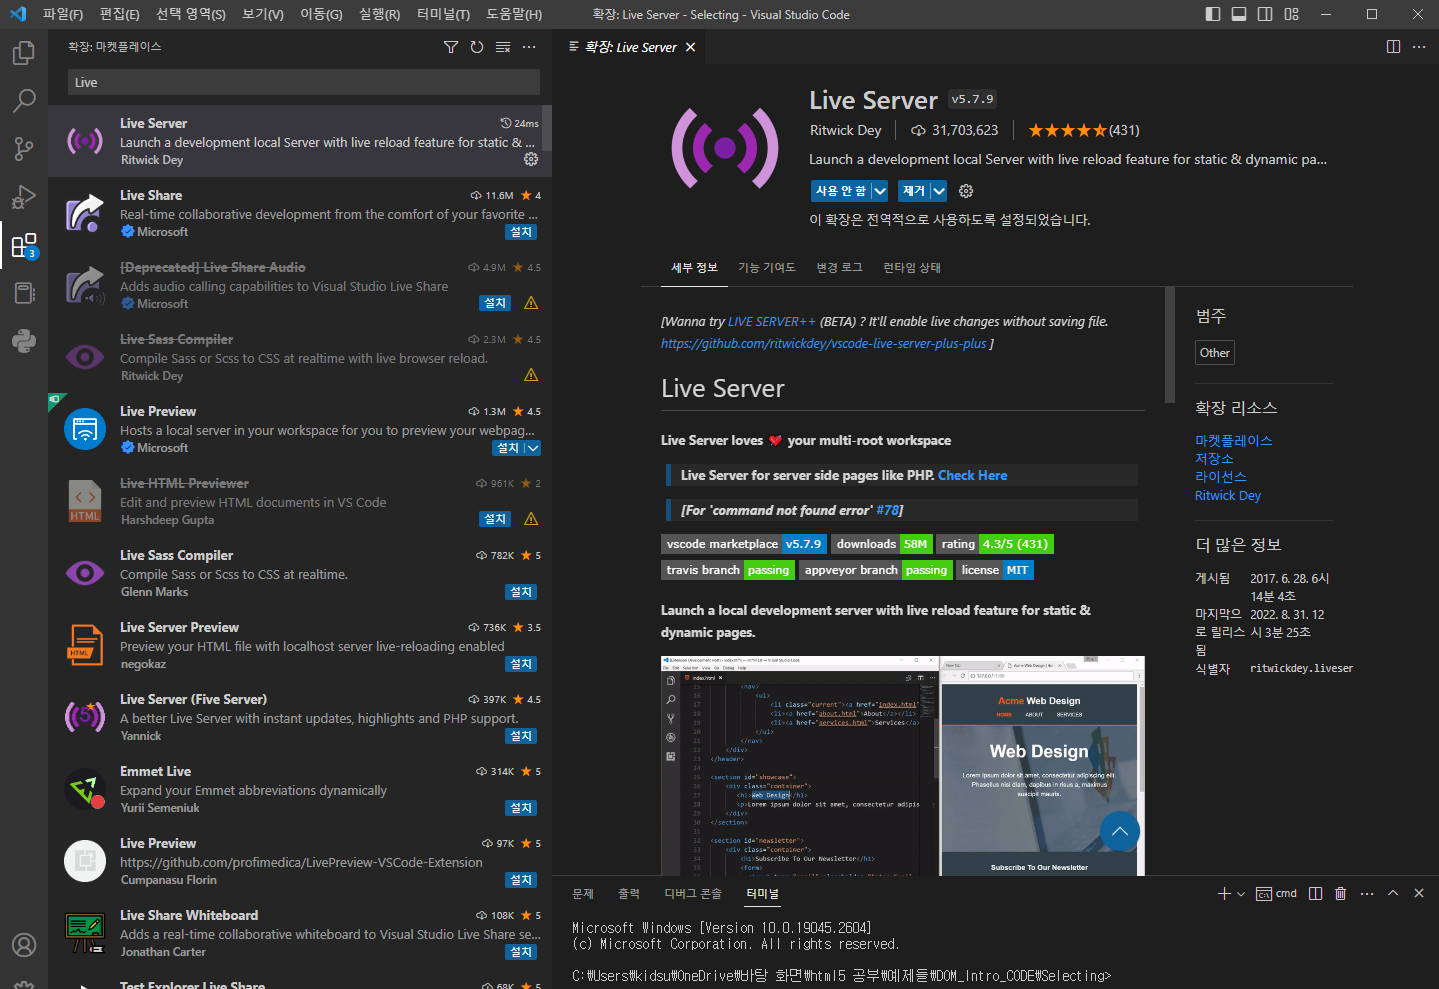The width and height of the screenshot is (1439, 989).
Task: Switch to the 문제 panel tab
Action: click(x=583, y=893)
